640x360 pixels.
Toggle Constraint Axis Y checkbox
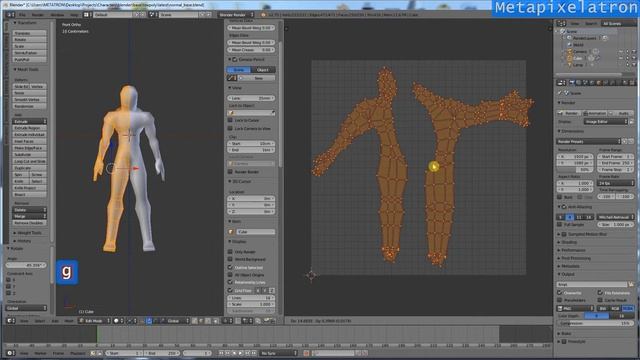click(9, 287)
